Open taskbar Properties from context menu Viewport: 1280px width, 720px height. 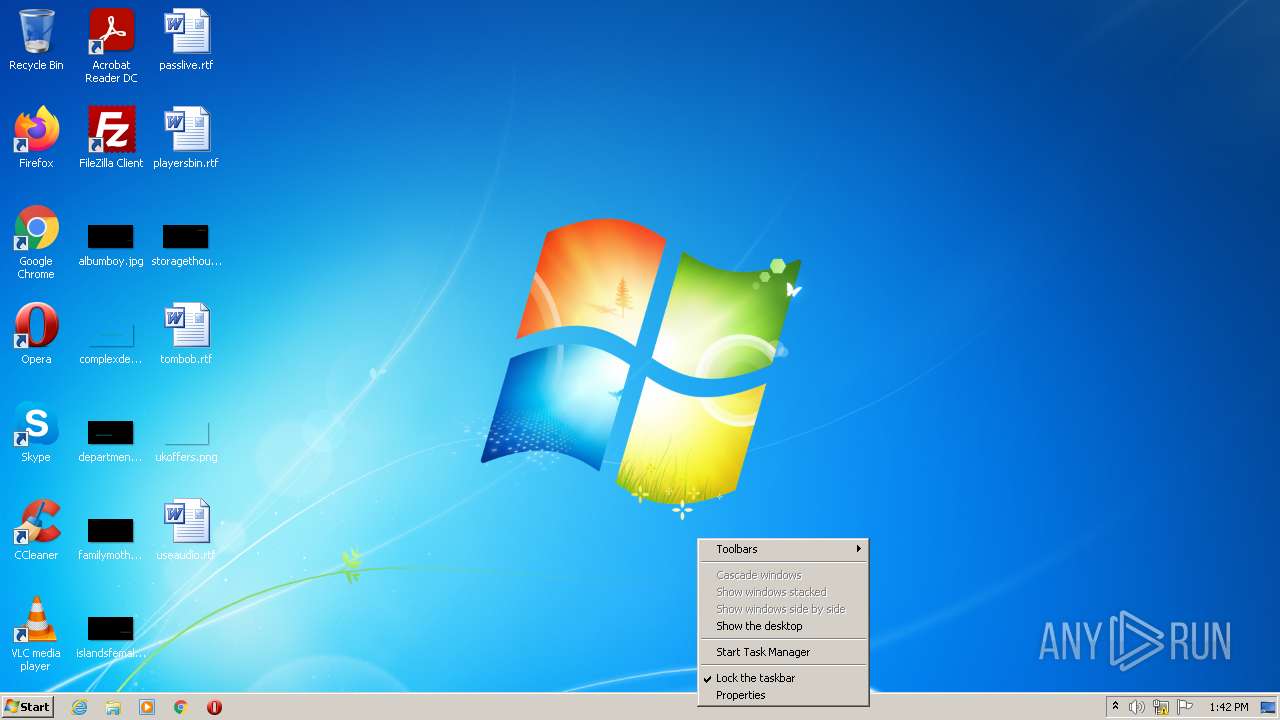(x=783, y=695)
